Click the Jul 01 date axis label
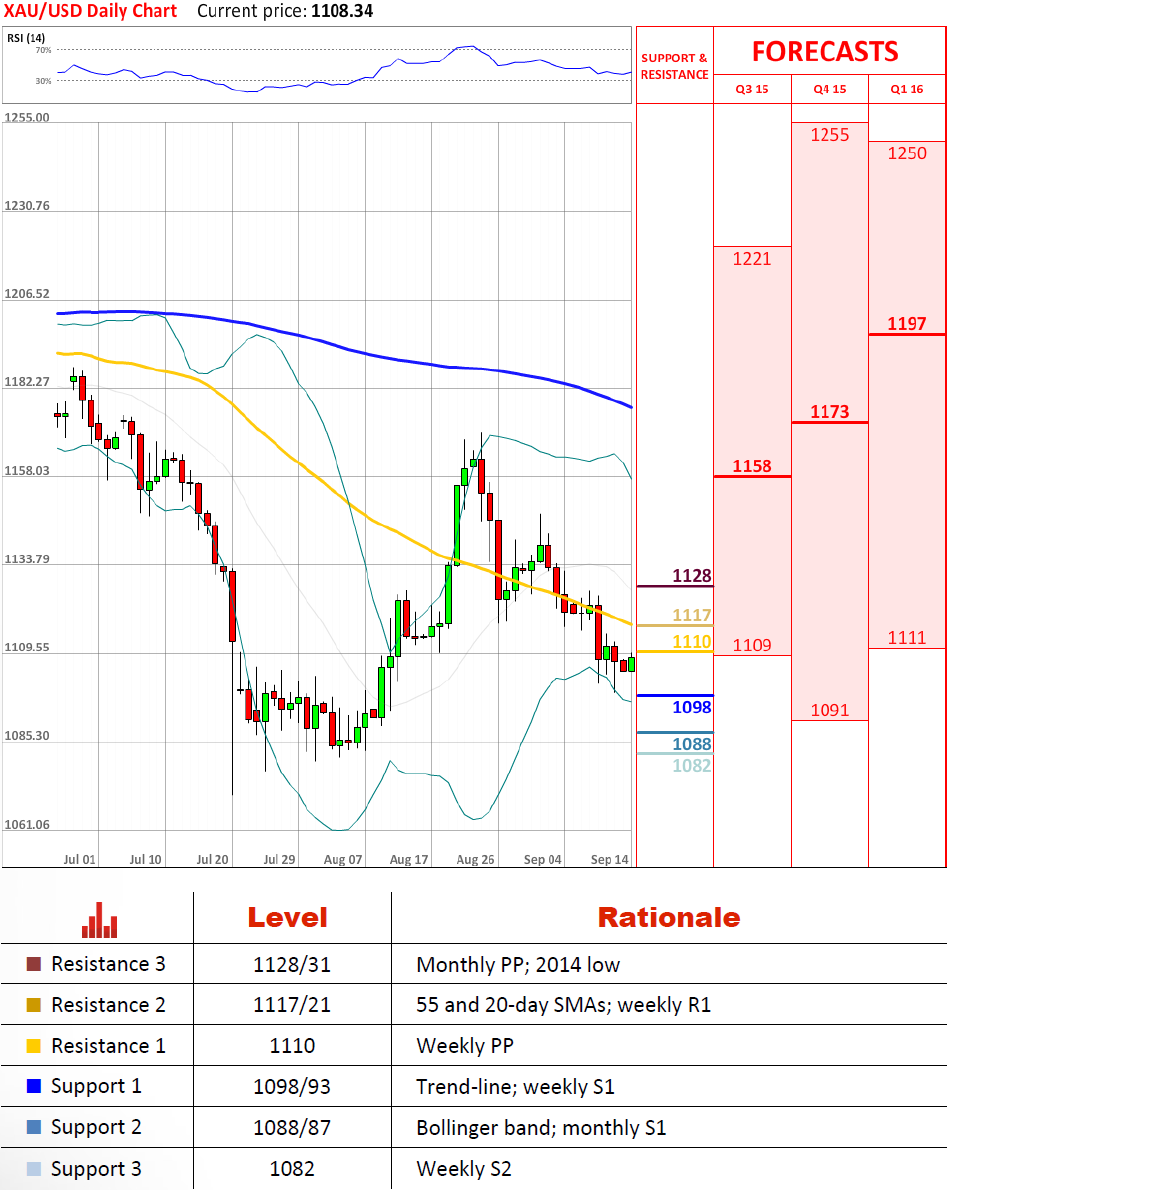Viewport: 1152px width, 1190px height. (x=79, y=859)
